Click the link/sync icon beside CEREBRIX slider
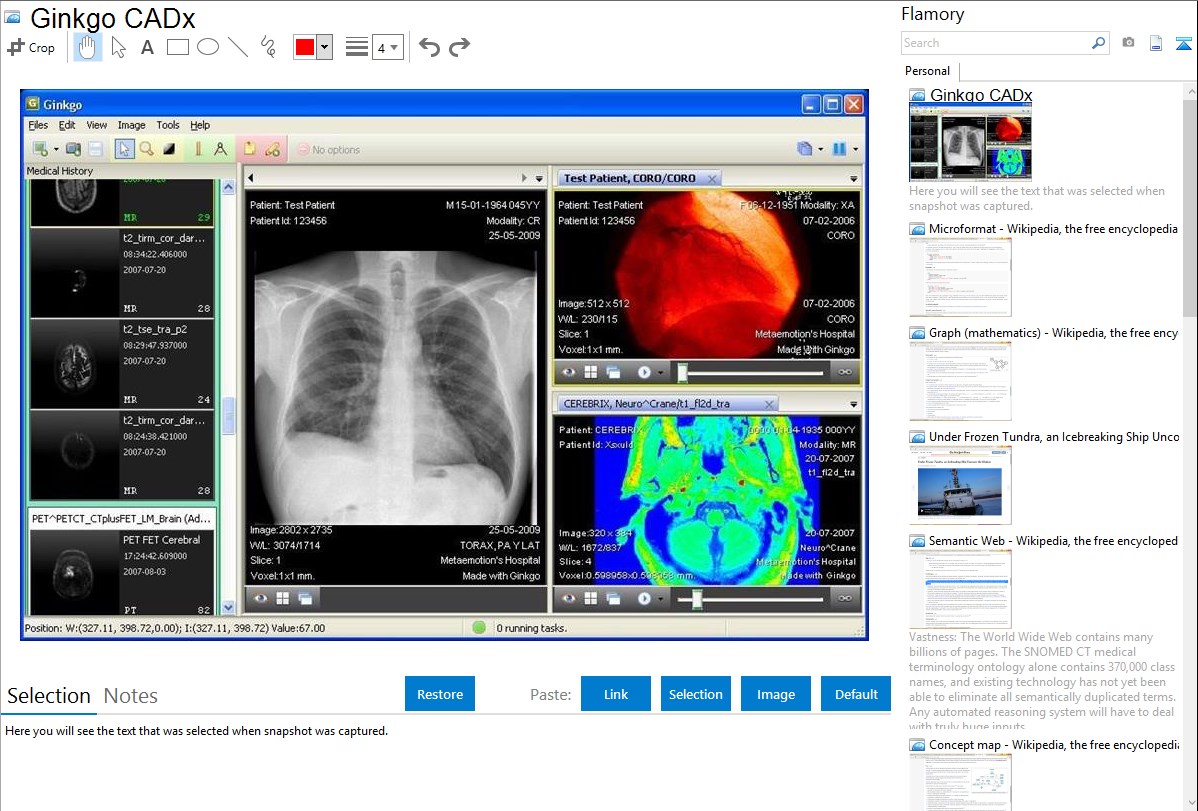Image resolution: width=1198 pixels, height=811 pixels. [844, 599]
